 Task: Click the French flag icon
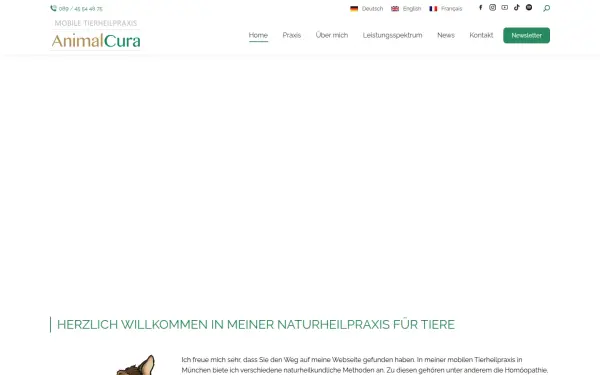click(x=433, y=9)
